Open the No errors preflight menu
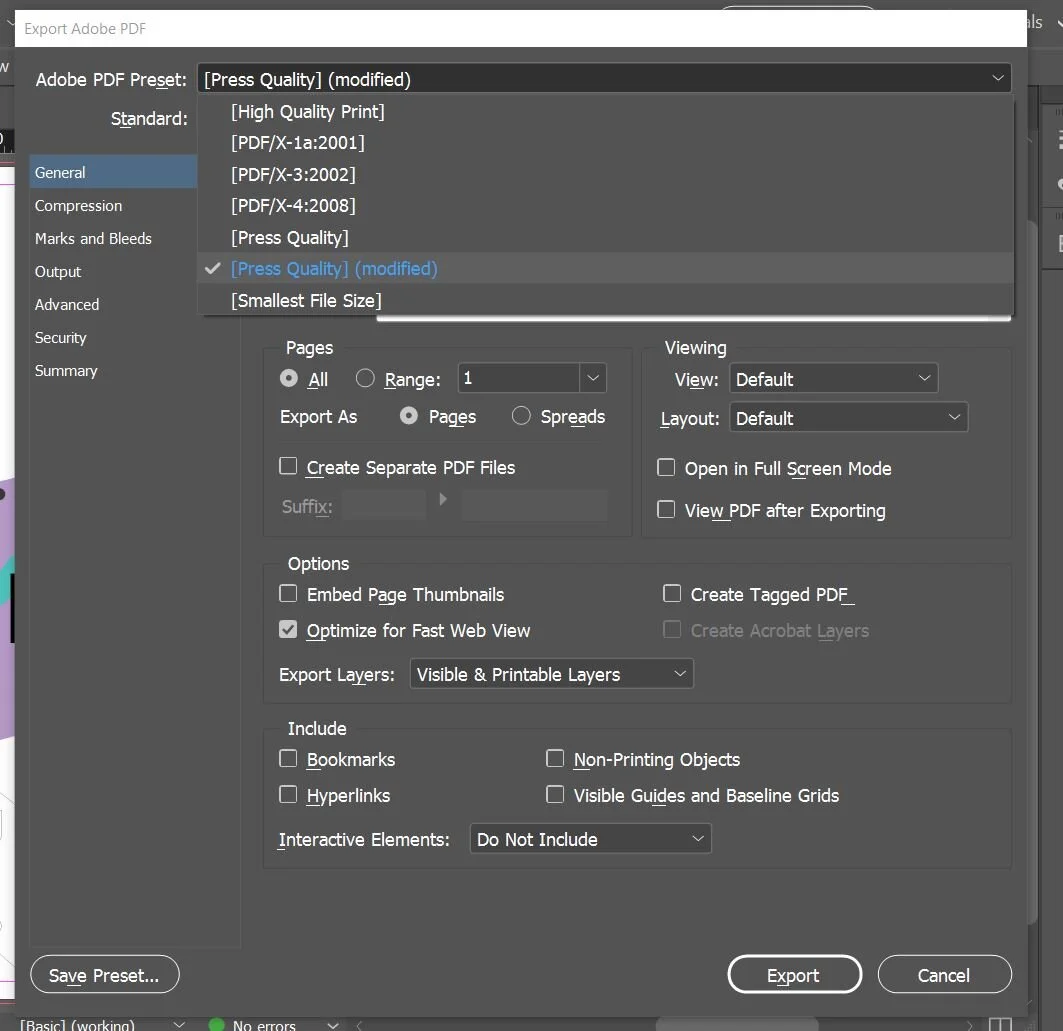1063x1031 pixels. pos(332,1025)
